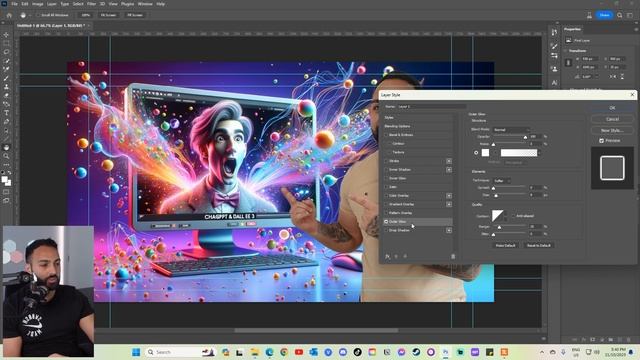Click the blue Share button
The image size is (640, 360).
(604, 15)
